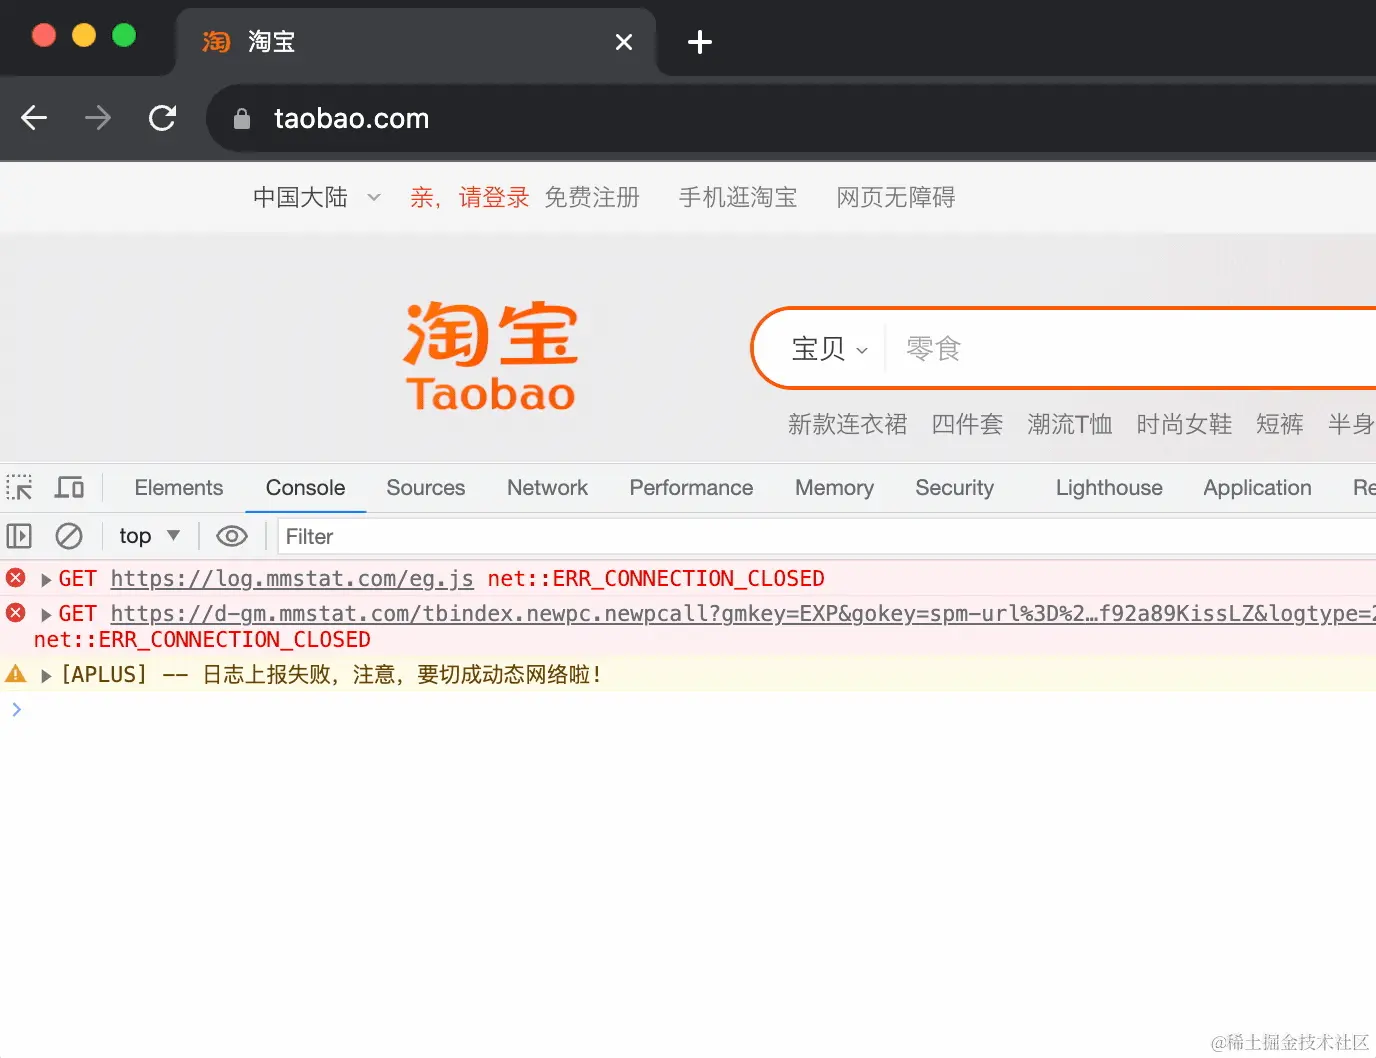Image resolution: width=1376 pixels, height=1058 pixels.
Task: View site info via the lock icon
Action: click(x=241, y=119)
